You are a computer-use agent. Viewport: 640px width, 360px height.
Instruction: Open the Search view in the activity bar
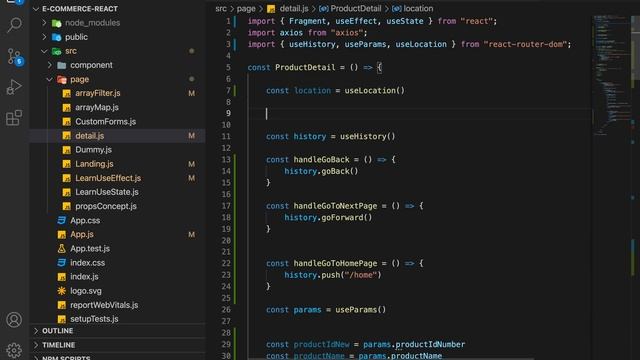pos(14,25)
